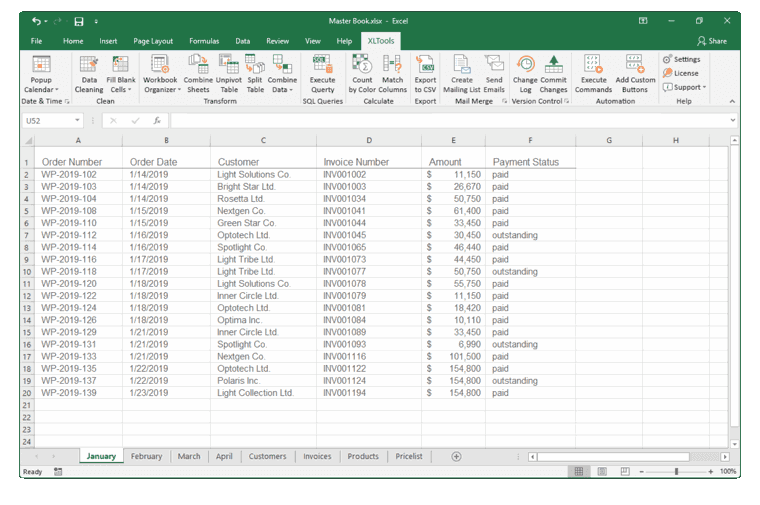Share the workbook
The image size is (760, 505).
point(712,41)
